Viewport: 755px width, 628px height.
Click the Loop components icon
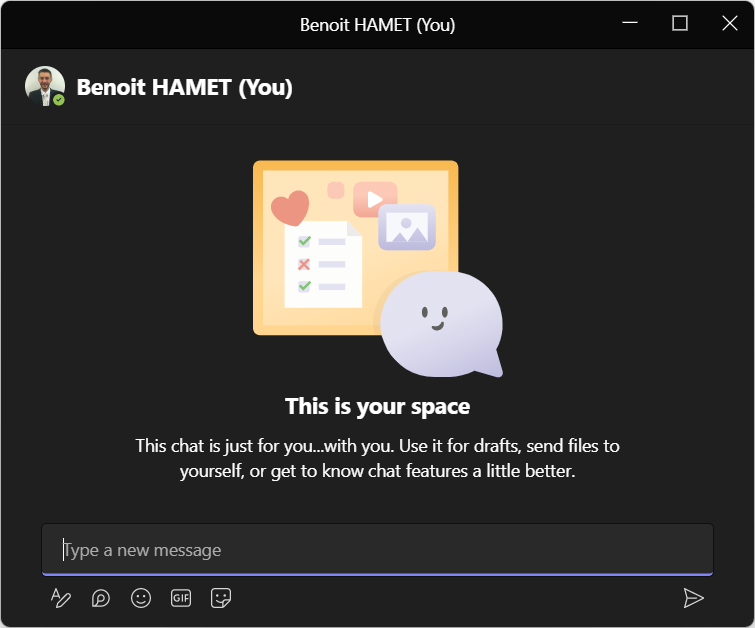coord(100,598)
